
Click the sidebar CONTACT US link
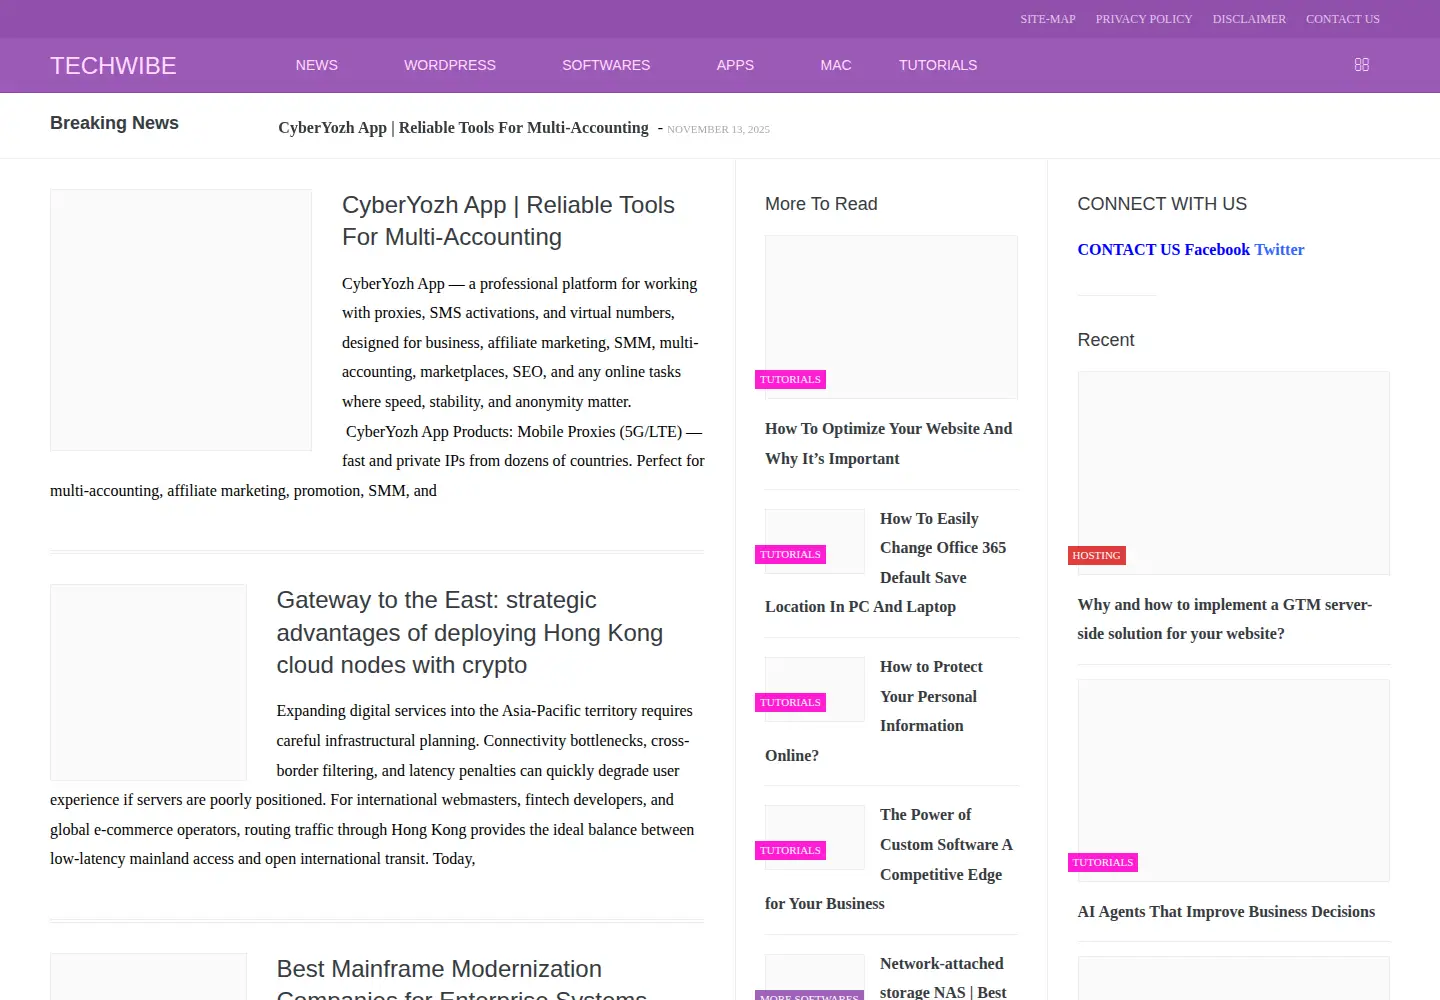pos(1128,250)
